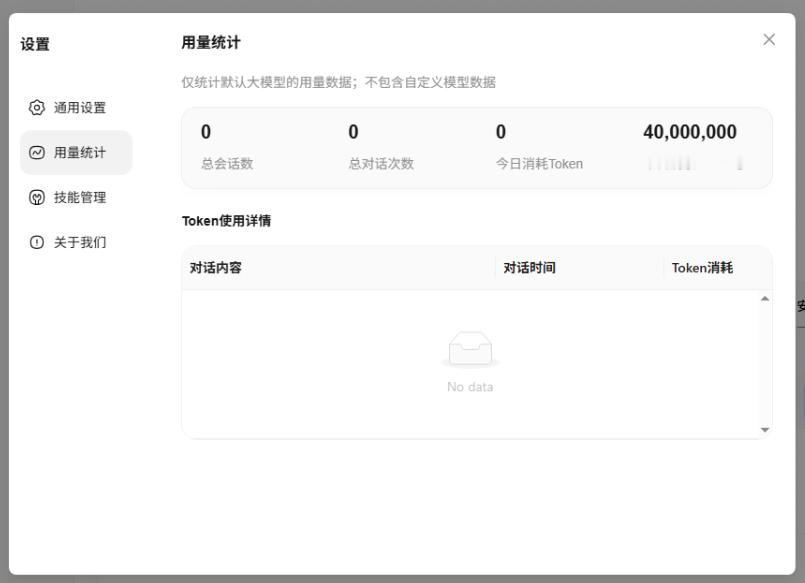Viewport: 805px width, 583px height.
Task: Click the info icon beside 关于我们
Action: click(x=36, y=242)
